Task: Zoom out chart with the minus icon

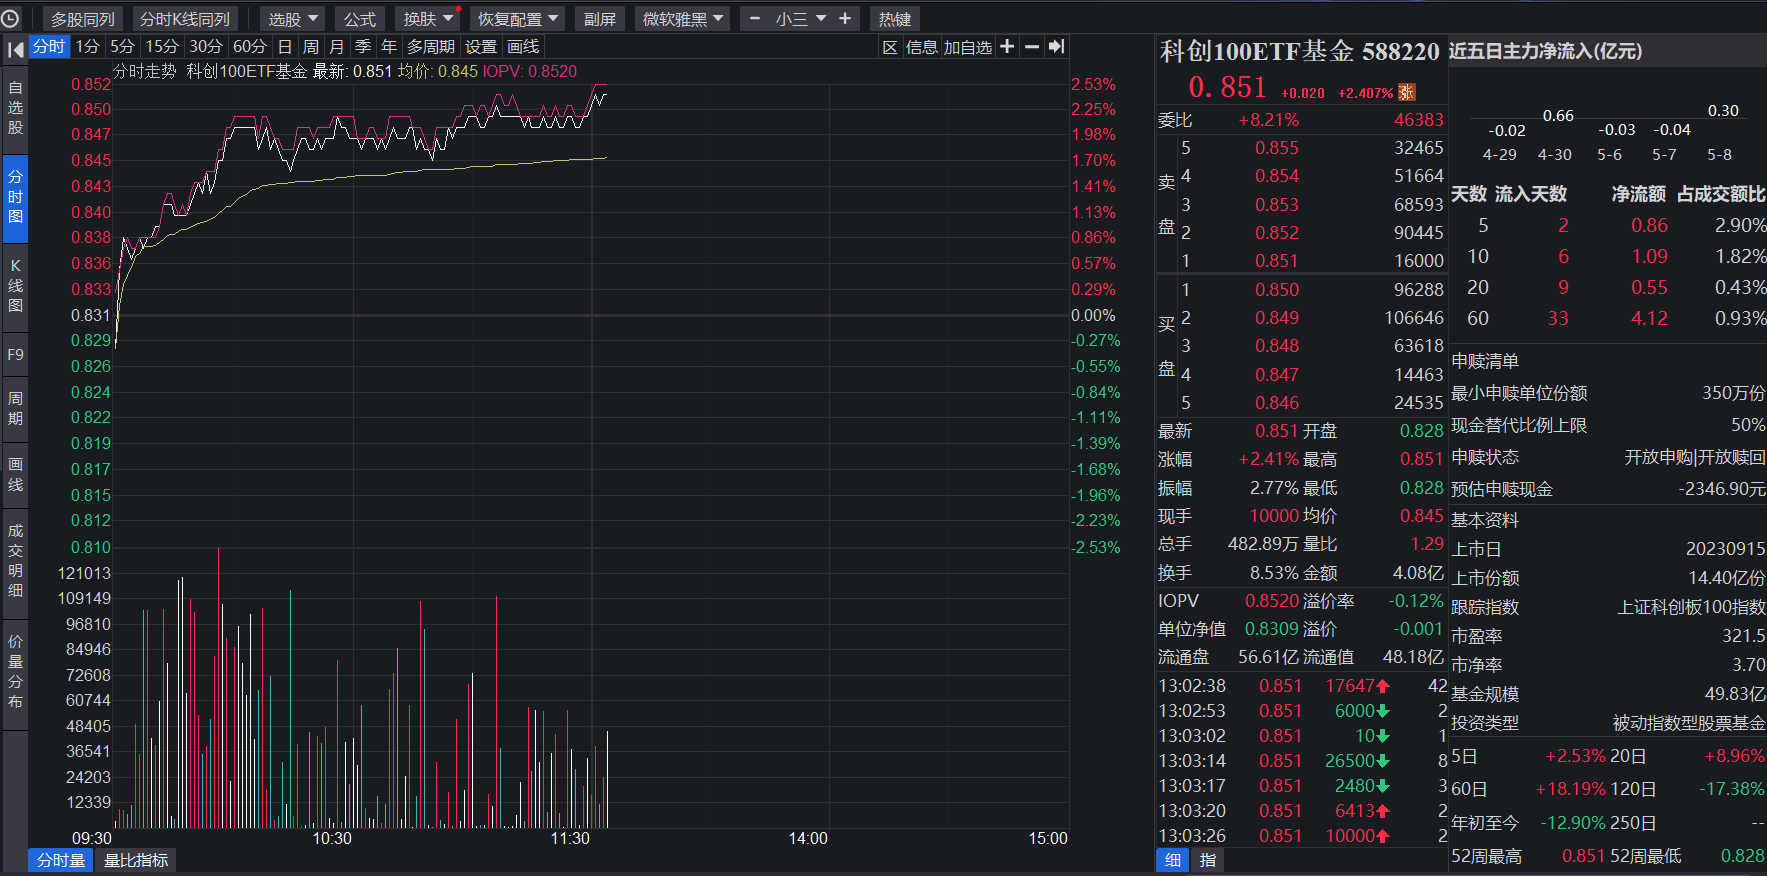Action: [x=1032, y=46]
